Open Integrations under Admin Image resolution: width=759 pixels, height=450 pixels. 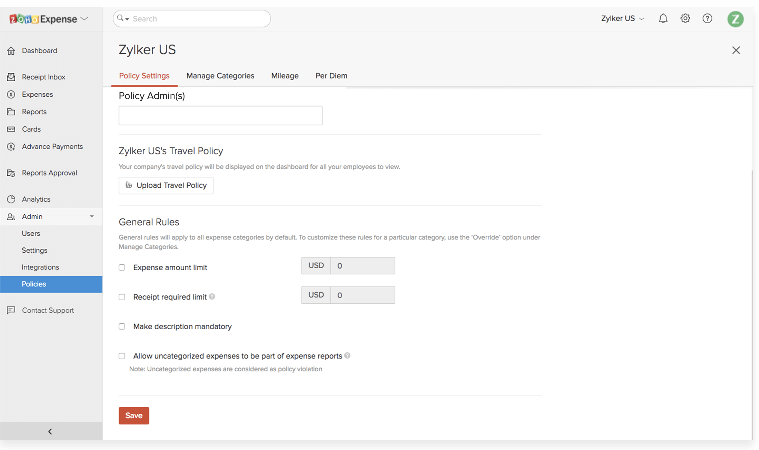[x=40, y=267]
